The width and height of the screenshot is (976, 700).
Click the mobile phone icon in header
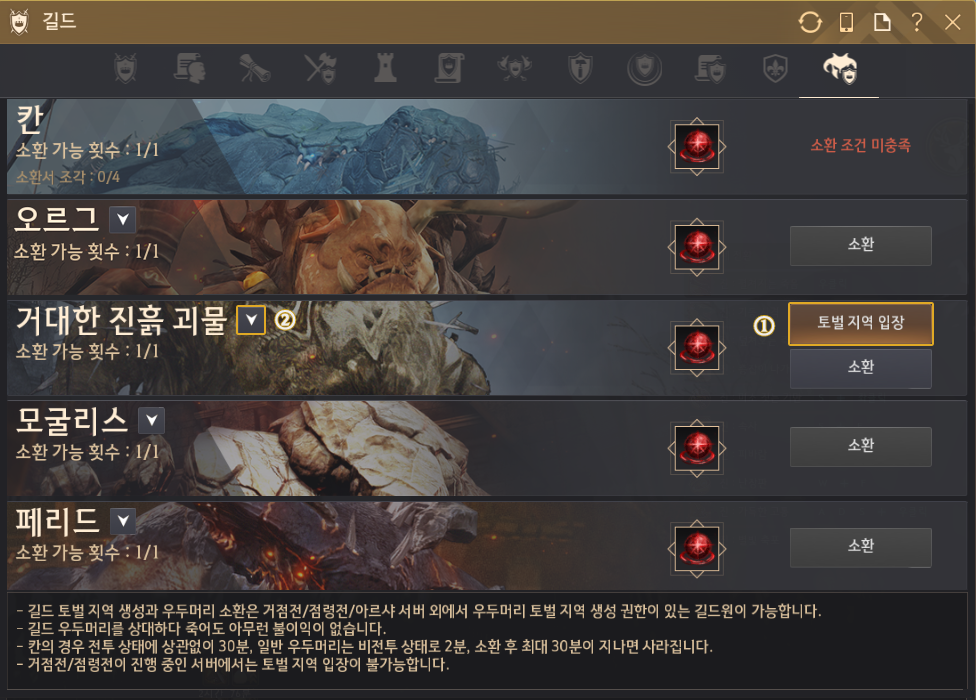pyautogui.click(x=846, y=22)
